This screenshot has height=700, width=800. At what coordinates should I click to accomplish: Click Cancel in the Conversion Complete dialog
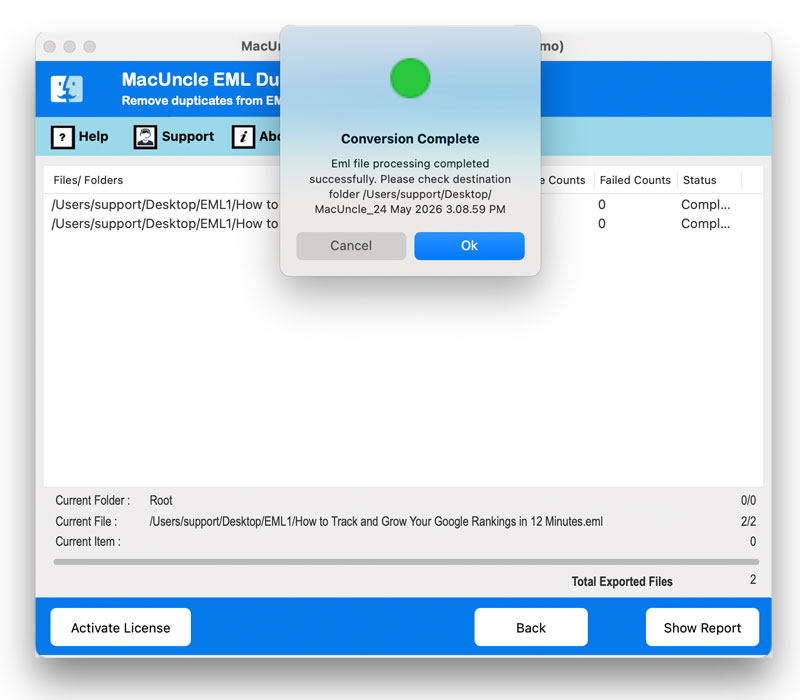351,246
